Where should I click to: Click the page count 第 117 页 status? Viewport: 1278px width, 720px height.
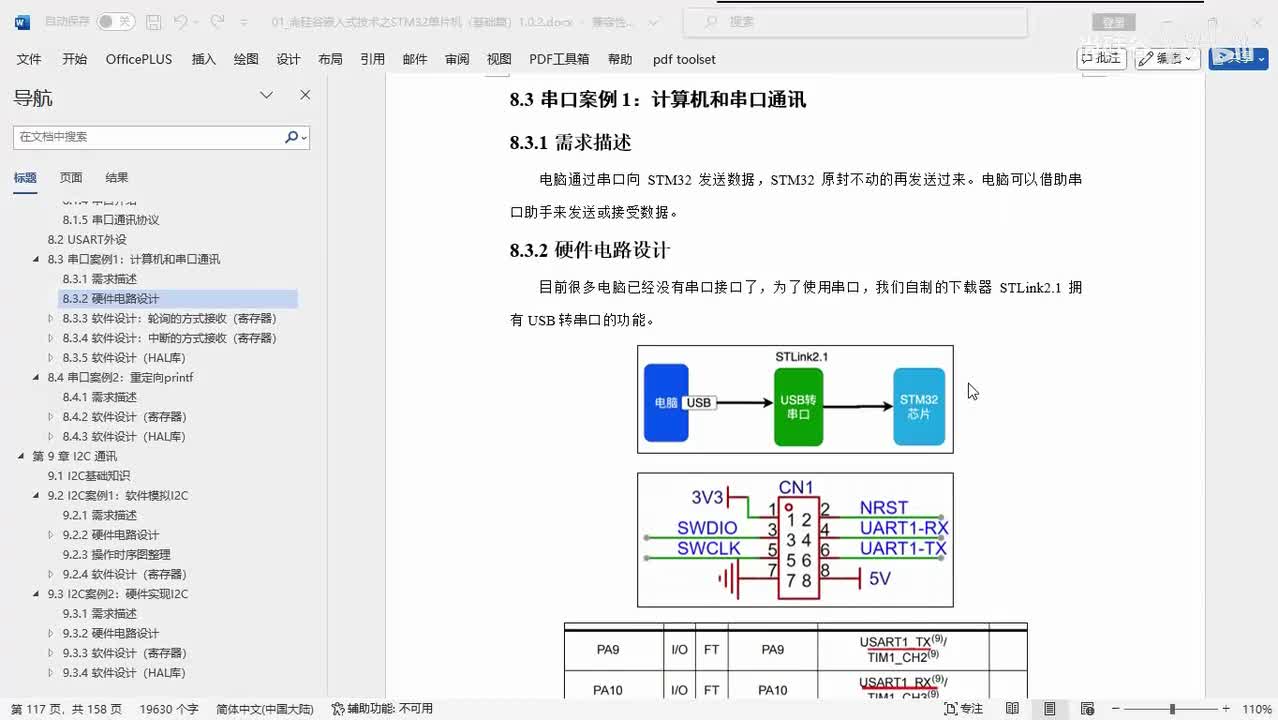(x=66, y=709)
